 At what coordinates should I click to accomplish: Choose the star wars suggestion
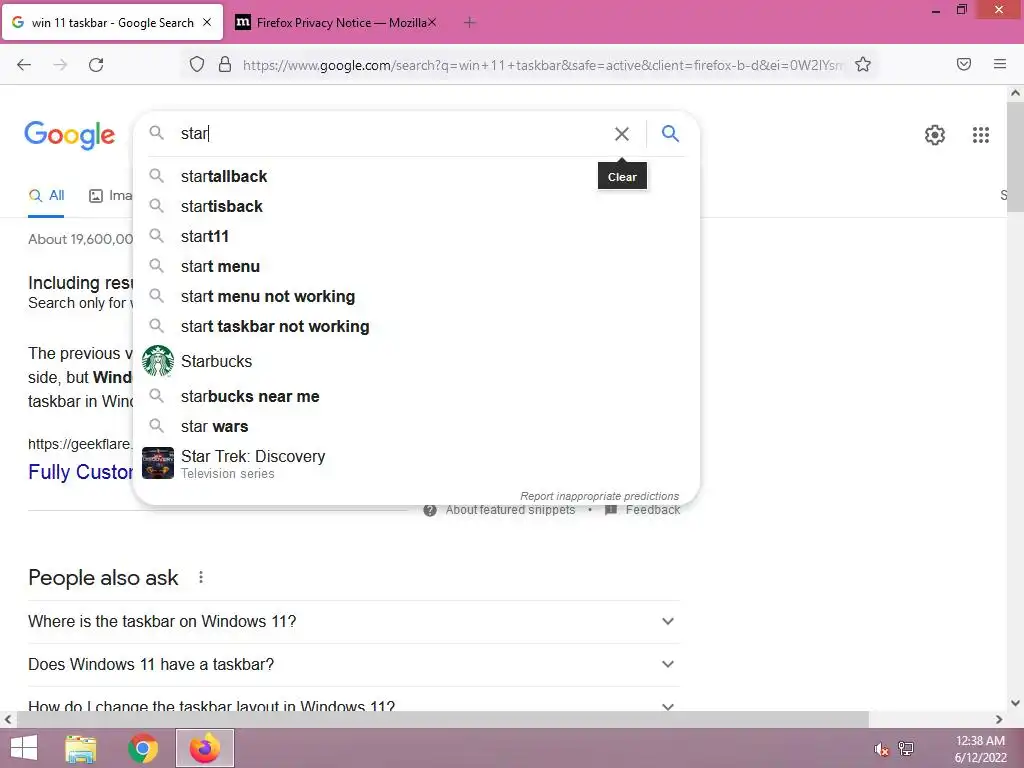416,426
